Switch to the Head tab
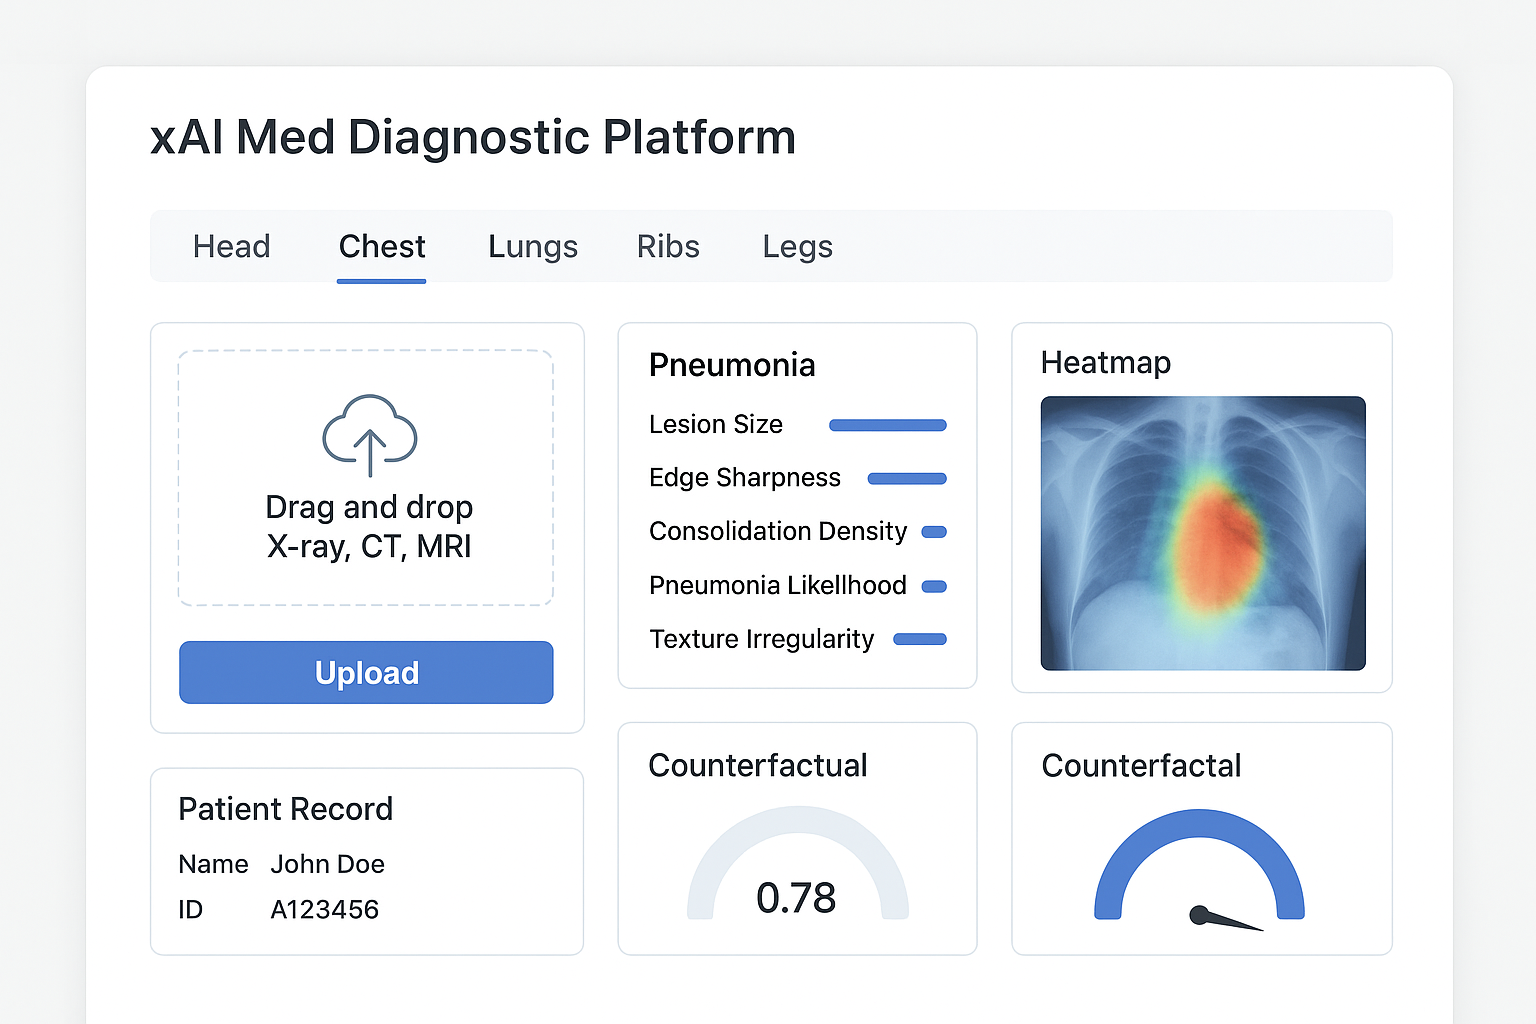 click(x=231, y=246)
